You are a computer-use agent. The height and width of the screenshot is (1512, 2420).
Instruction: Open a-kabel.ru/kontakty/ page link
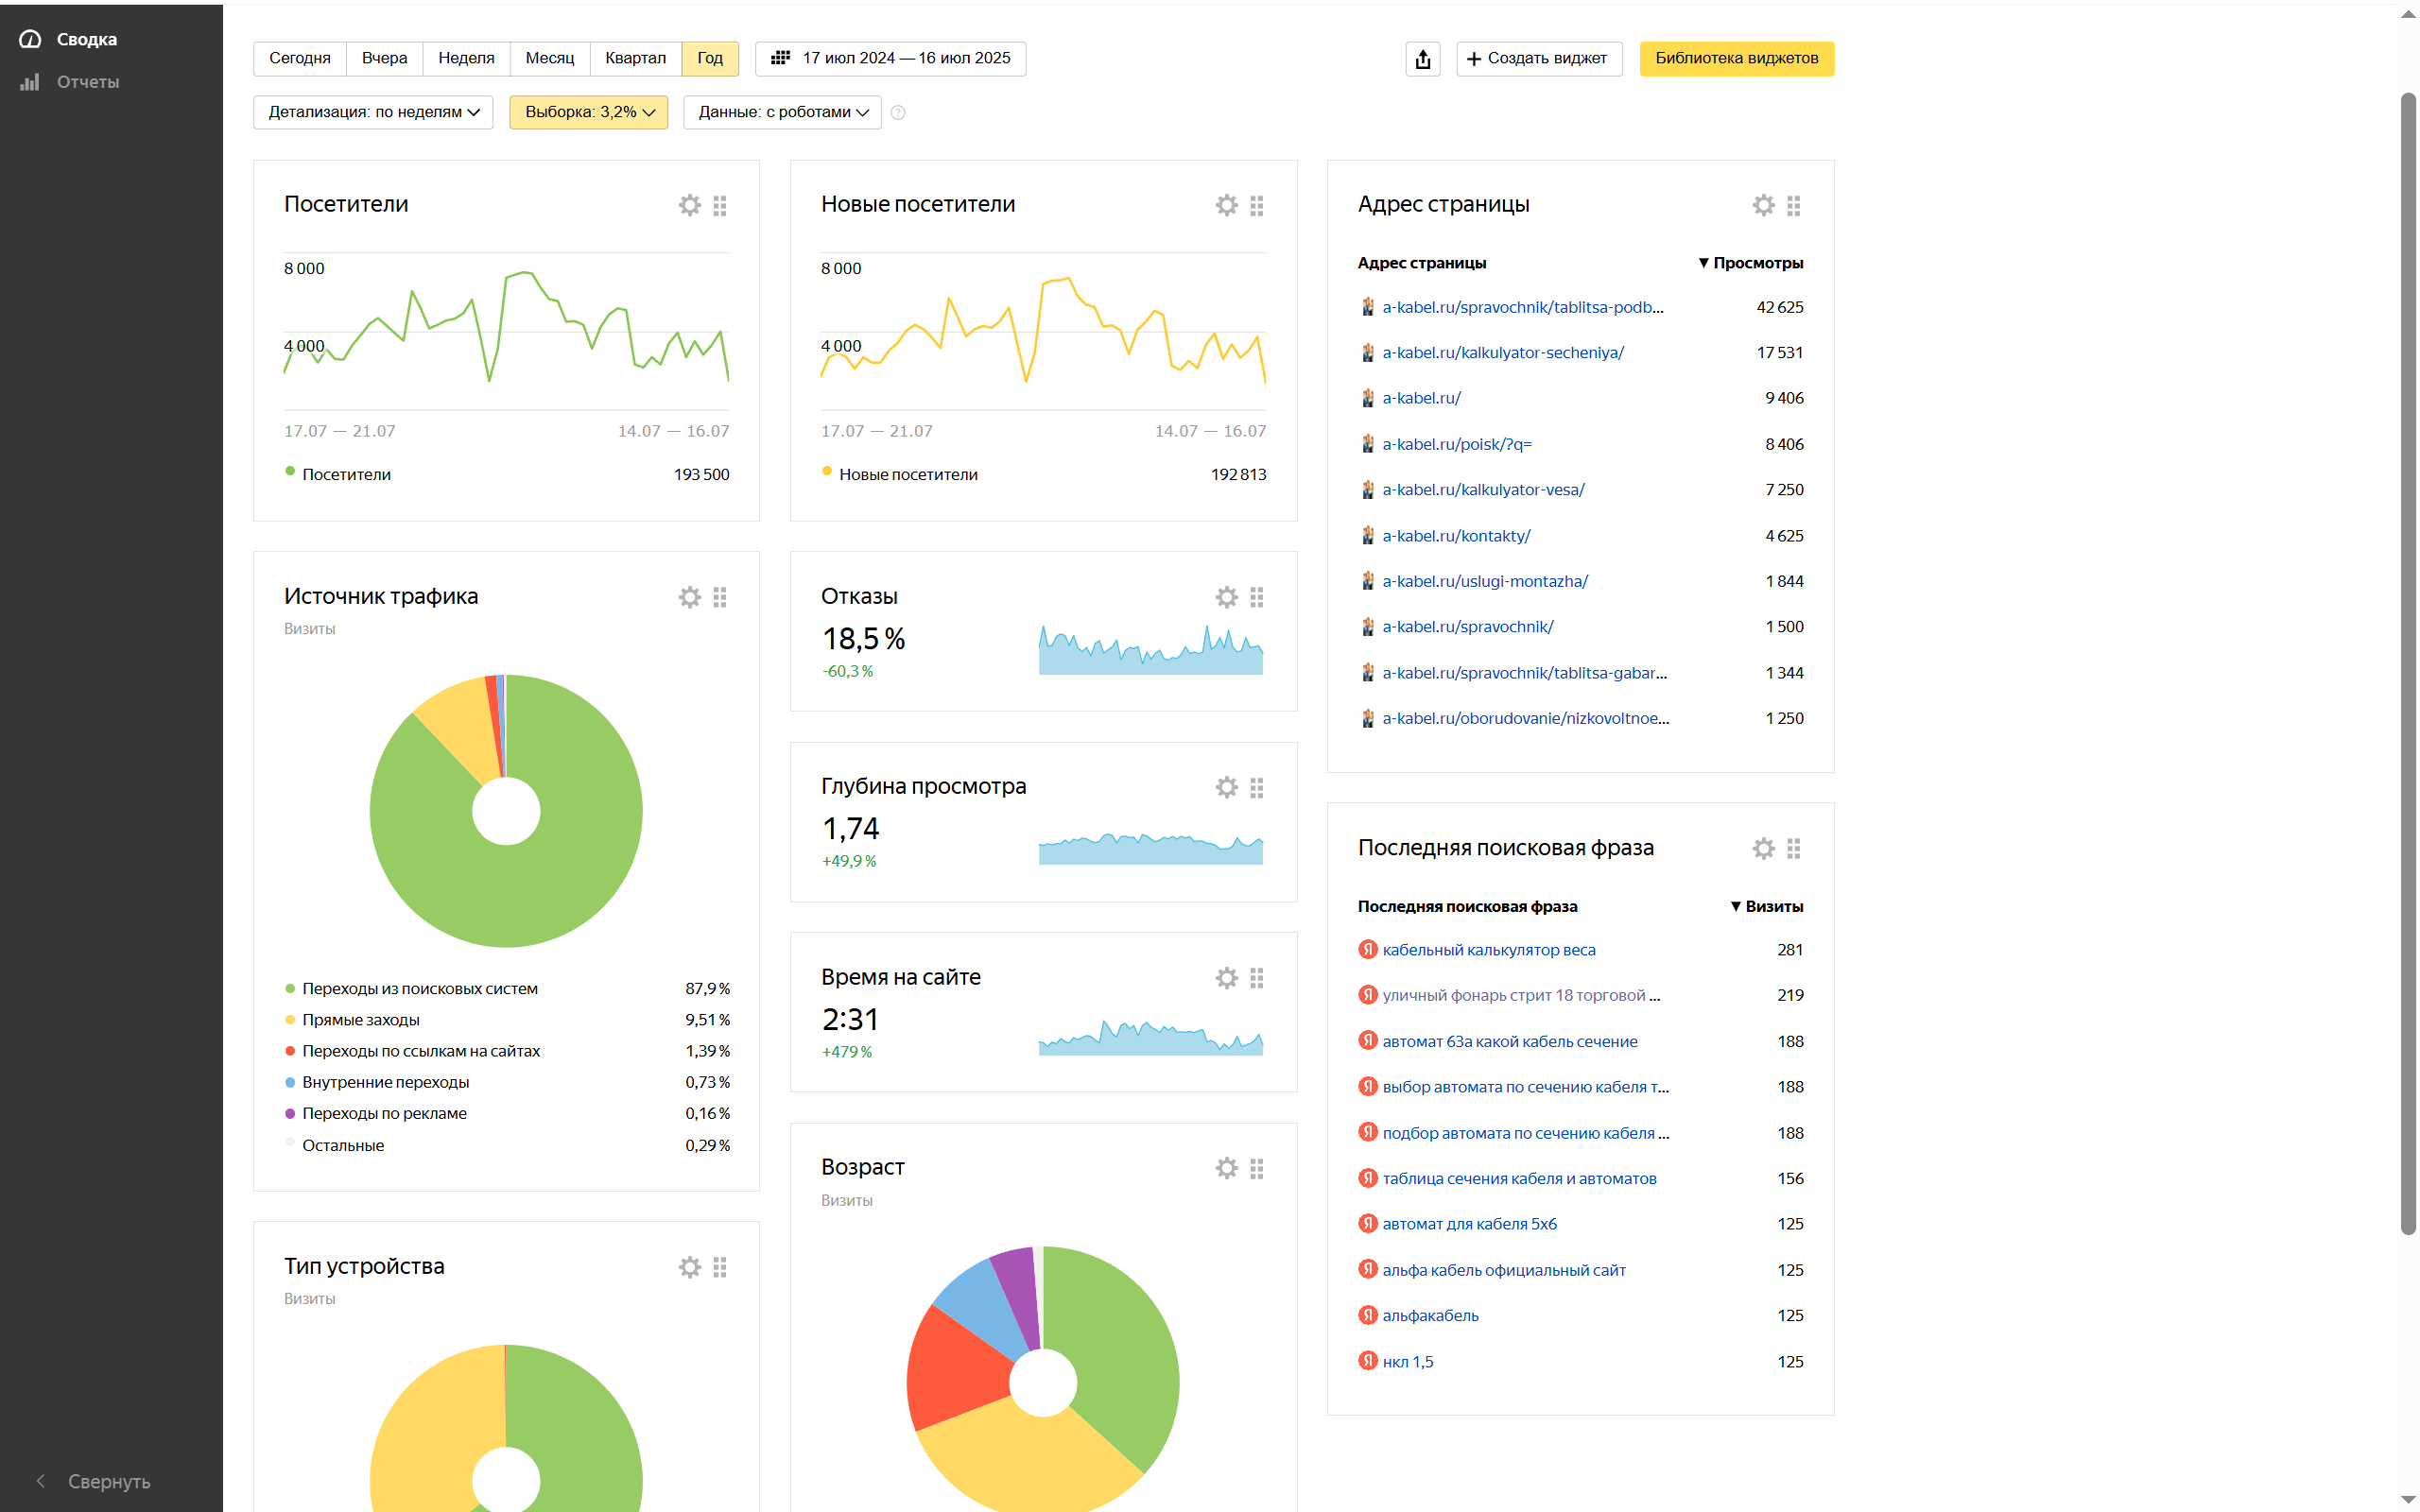pyautogui.click(x=1456, y=536)
